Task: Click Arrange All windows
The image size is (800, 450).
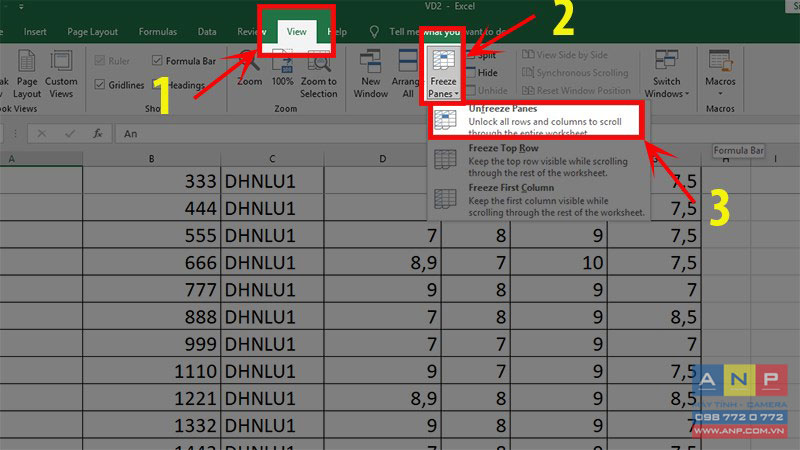Action: point(408,74)
